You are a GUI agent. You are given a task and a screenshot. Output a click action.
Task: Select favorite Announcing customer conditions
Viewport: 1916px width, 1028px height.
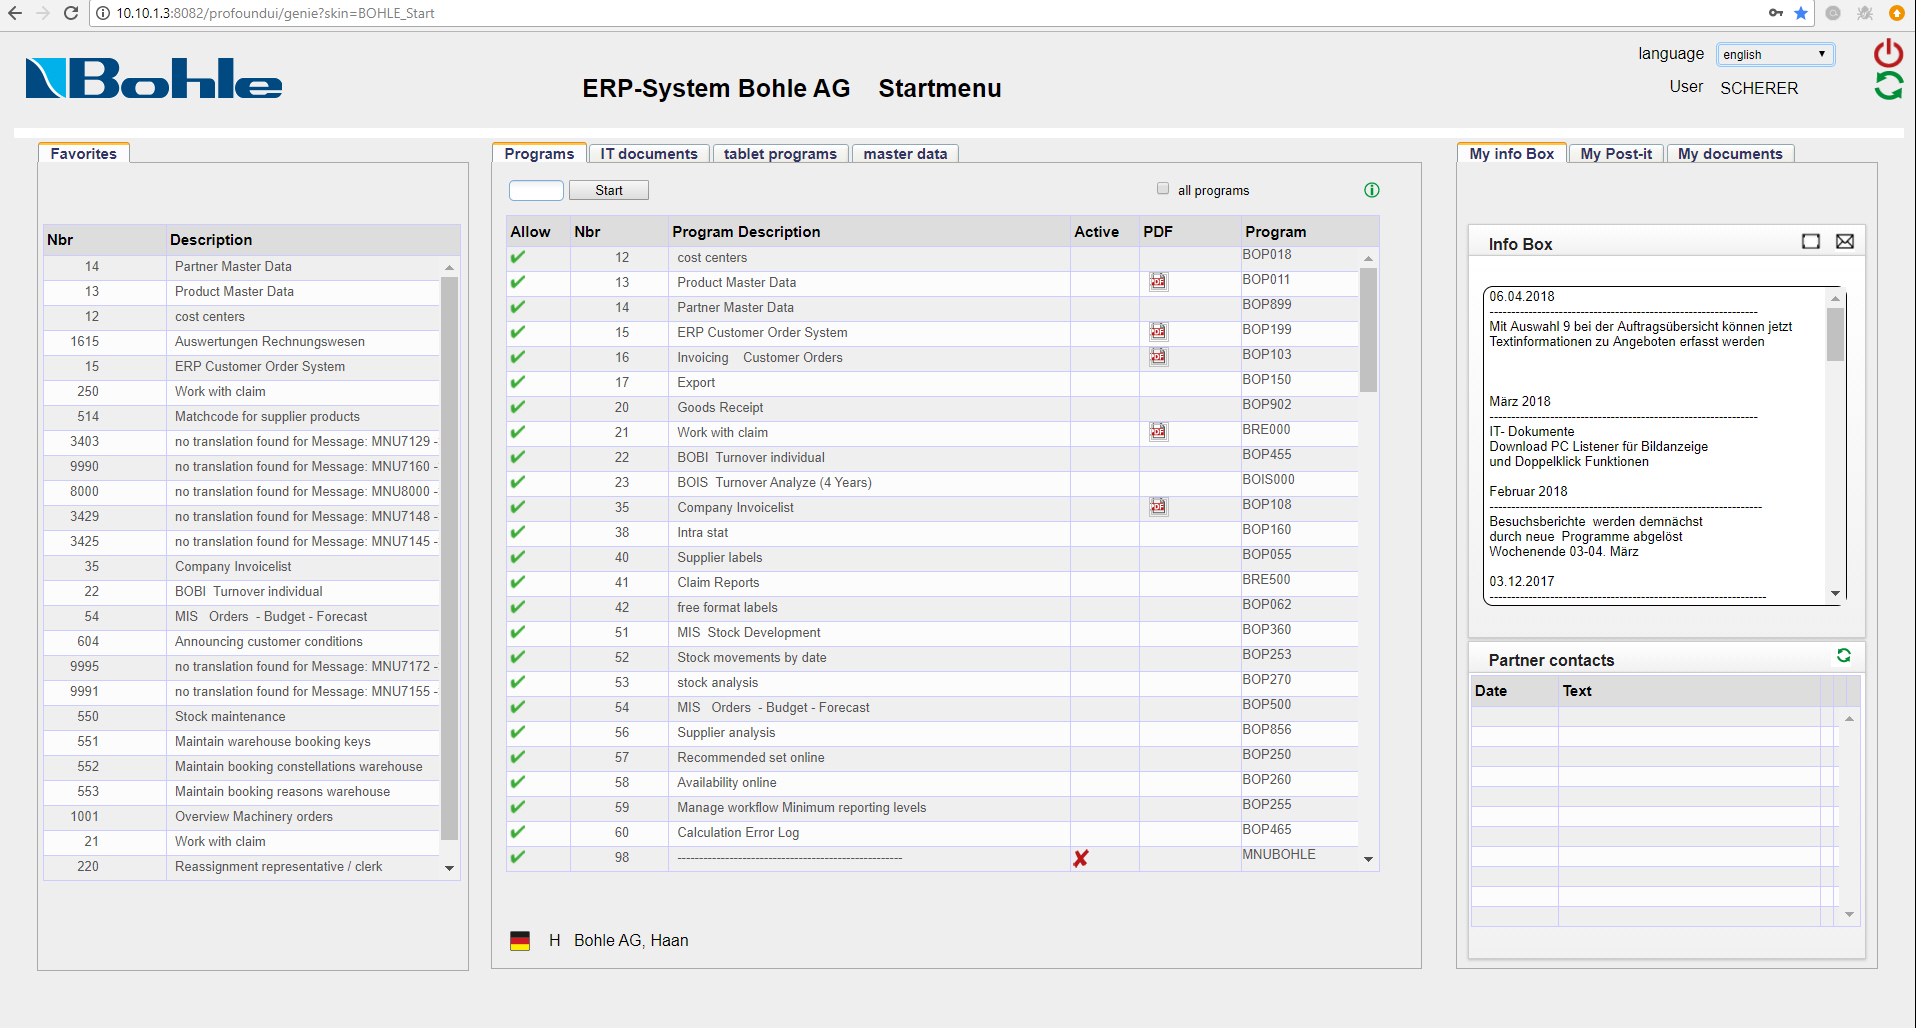pyautogui.click(x=242, y=642)
